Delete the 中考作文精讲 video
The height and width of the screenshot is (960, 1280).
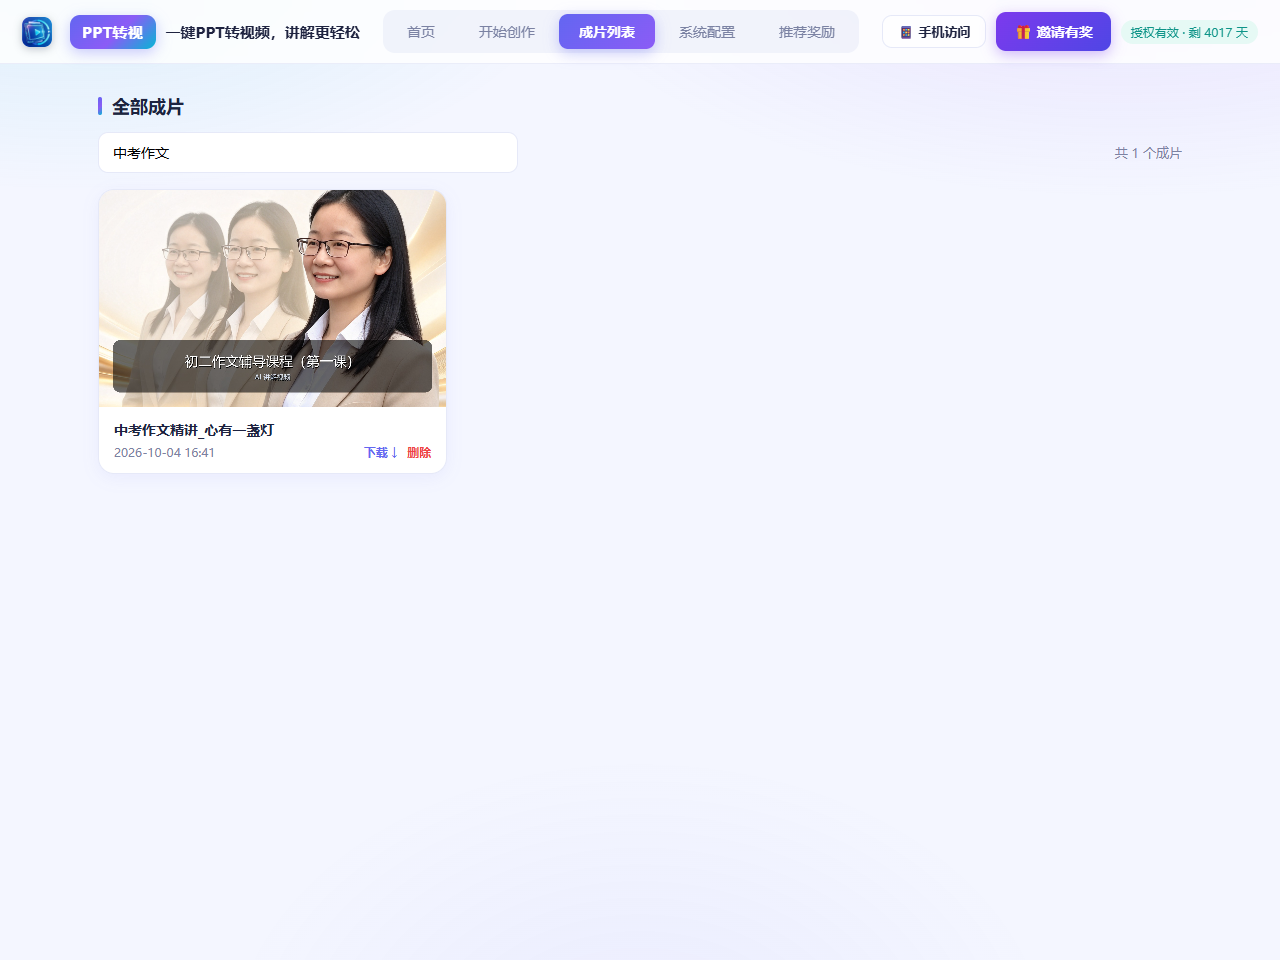point(419,453)
